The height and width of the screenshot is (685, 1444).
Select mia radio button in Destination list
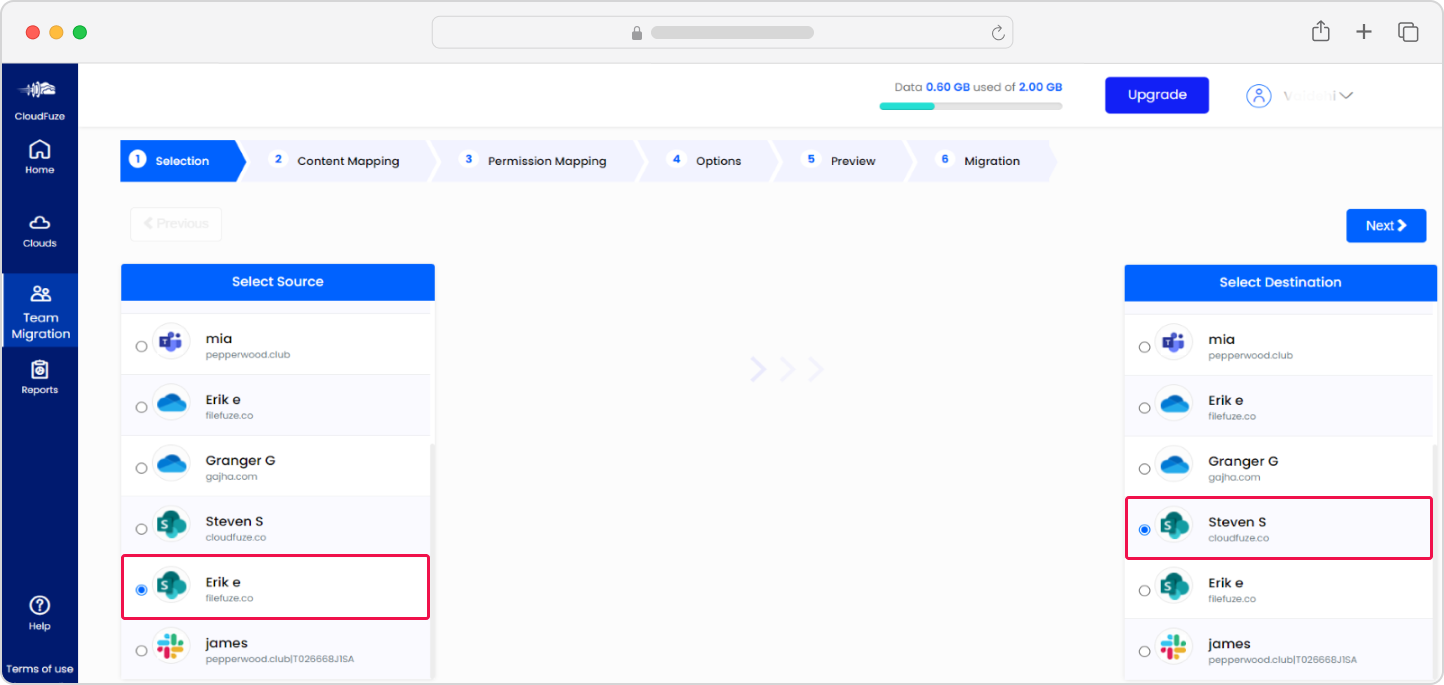tap(1144, 347)
